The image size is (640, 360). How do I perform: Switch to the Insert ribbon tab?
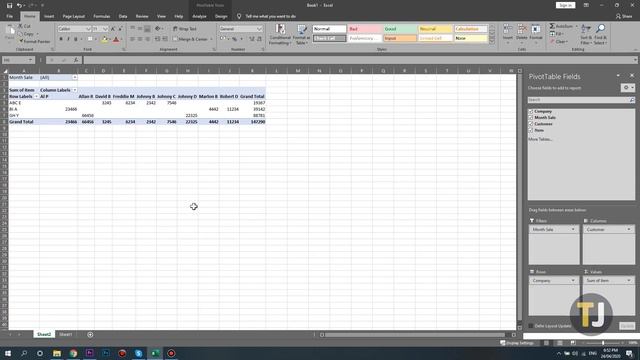pos(49,16)
